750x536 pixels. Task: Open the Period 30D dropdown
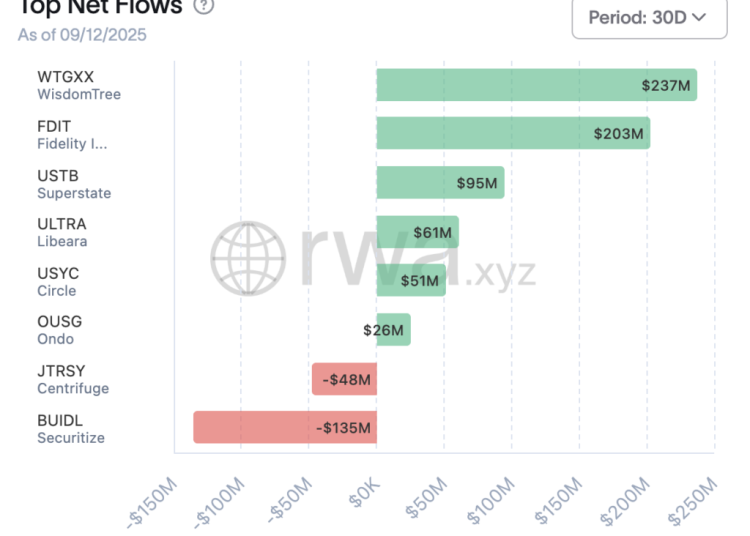[x=648, y=17]
